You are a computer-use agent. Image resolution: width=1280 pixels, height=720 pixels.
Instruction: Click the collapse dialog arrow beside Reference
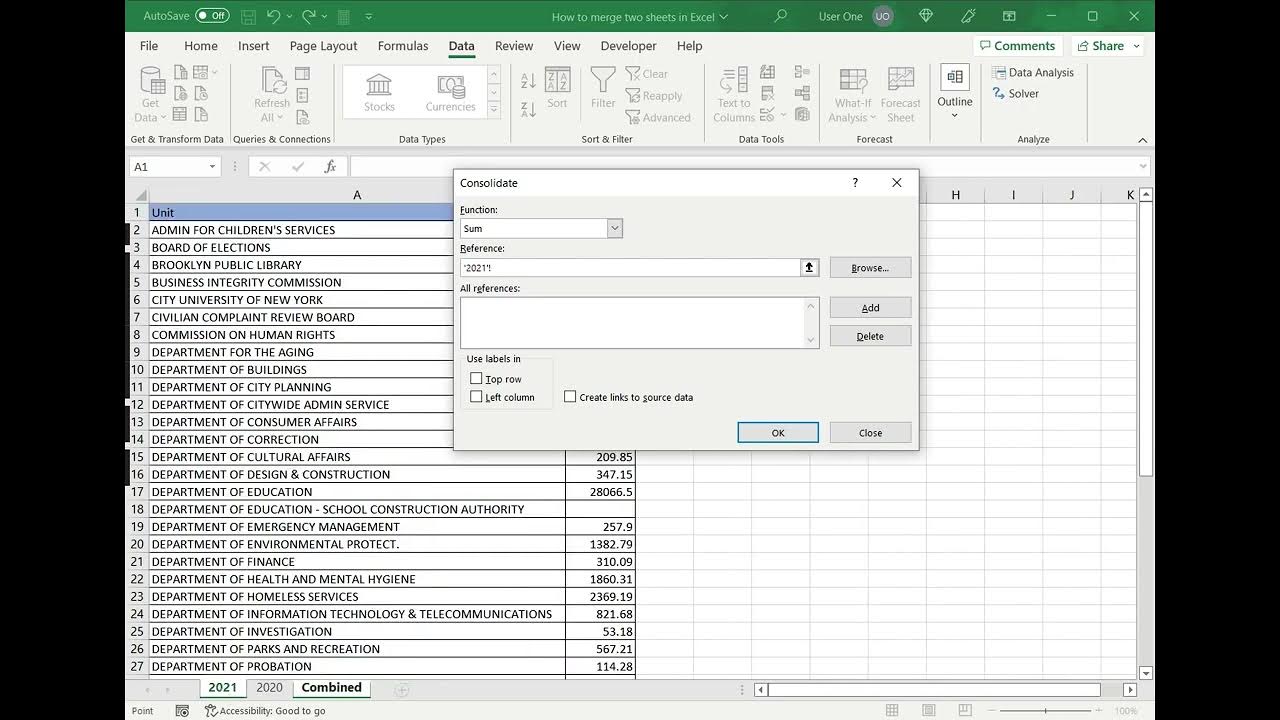point(809,267)
